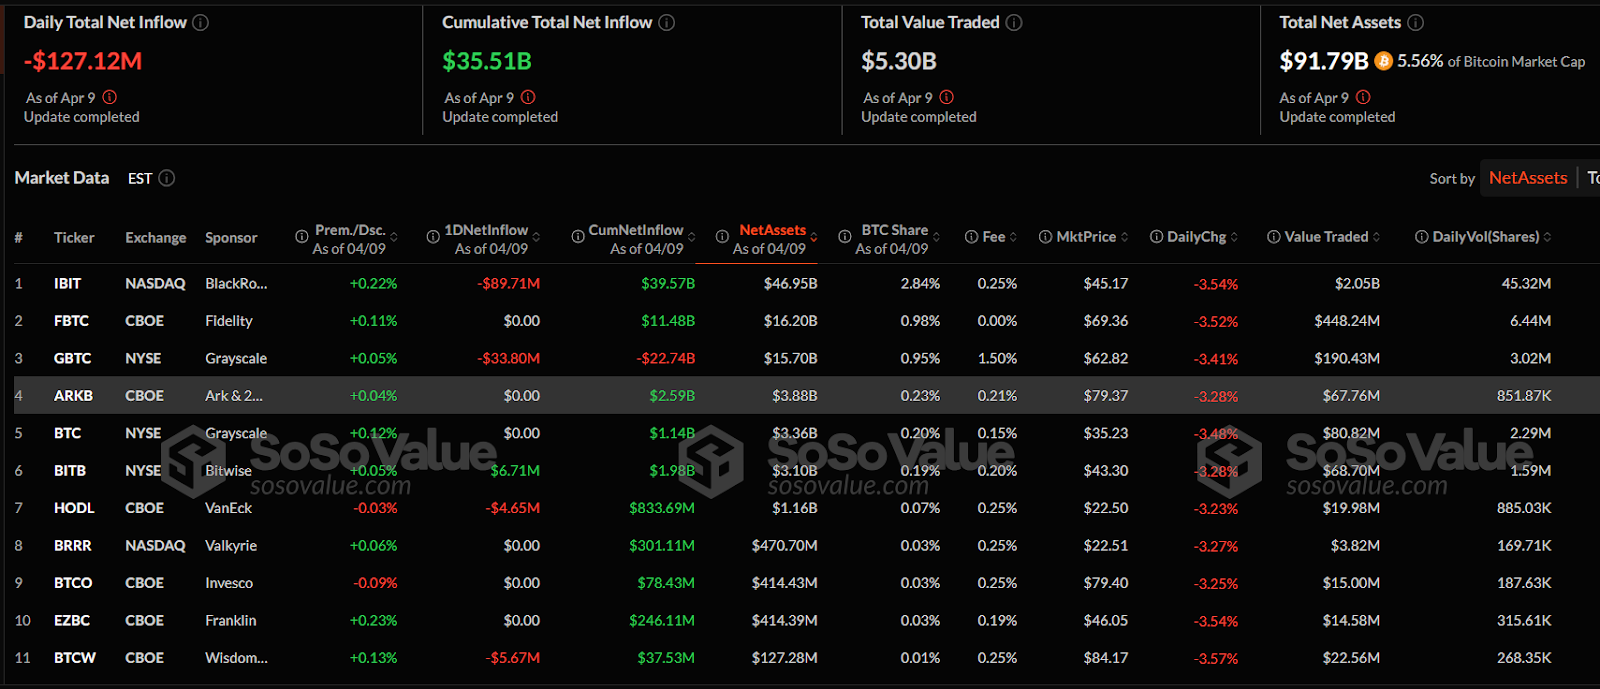Show info icon for DailyChg column
This screenshot has width=1600, height=689.
(x=1156, y=237)
